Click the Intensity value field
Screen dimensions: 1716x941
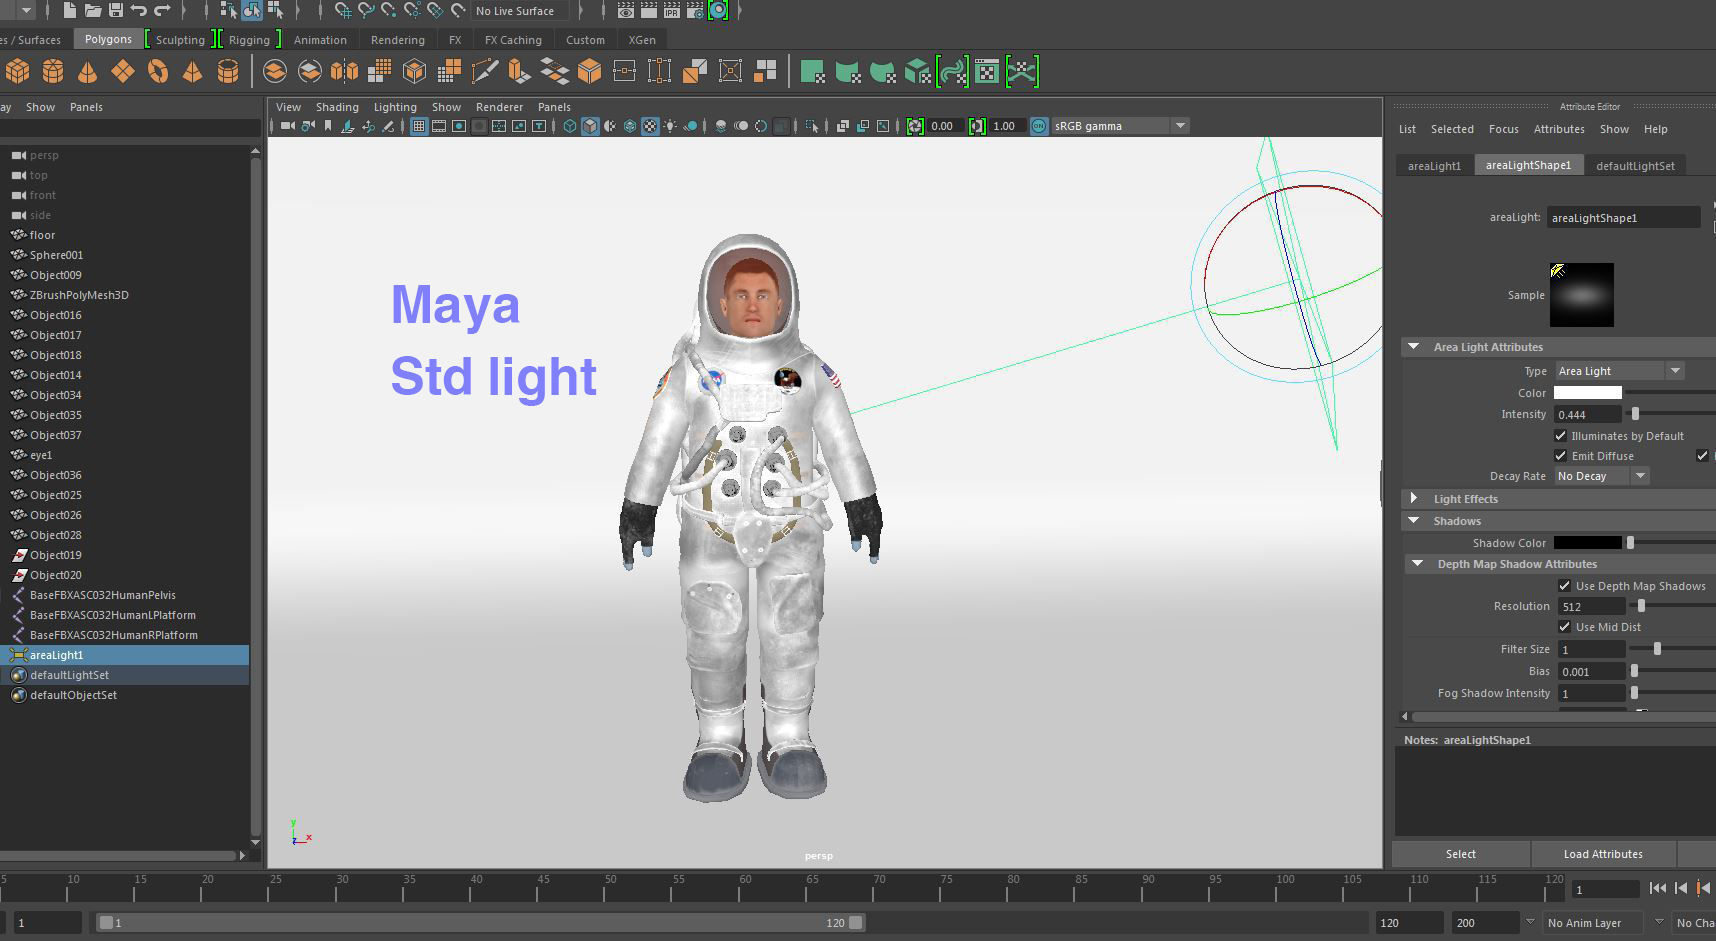coord(1588,414)
